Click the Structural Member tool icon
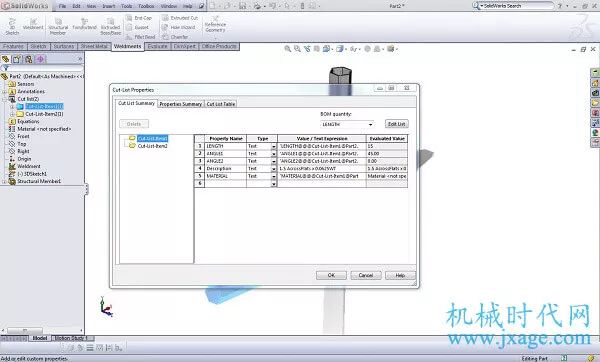The height and width of the screenshot is (362, 600). click(58, 22)
